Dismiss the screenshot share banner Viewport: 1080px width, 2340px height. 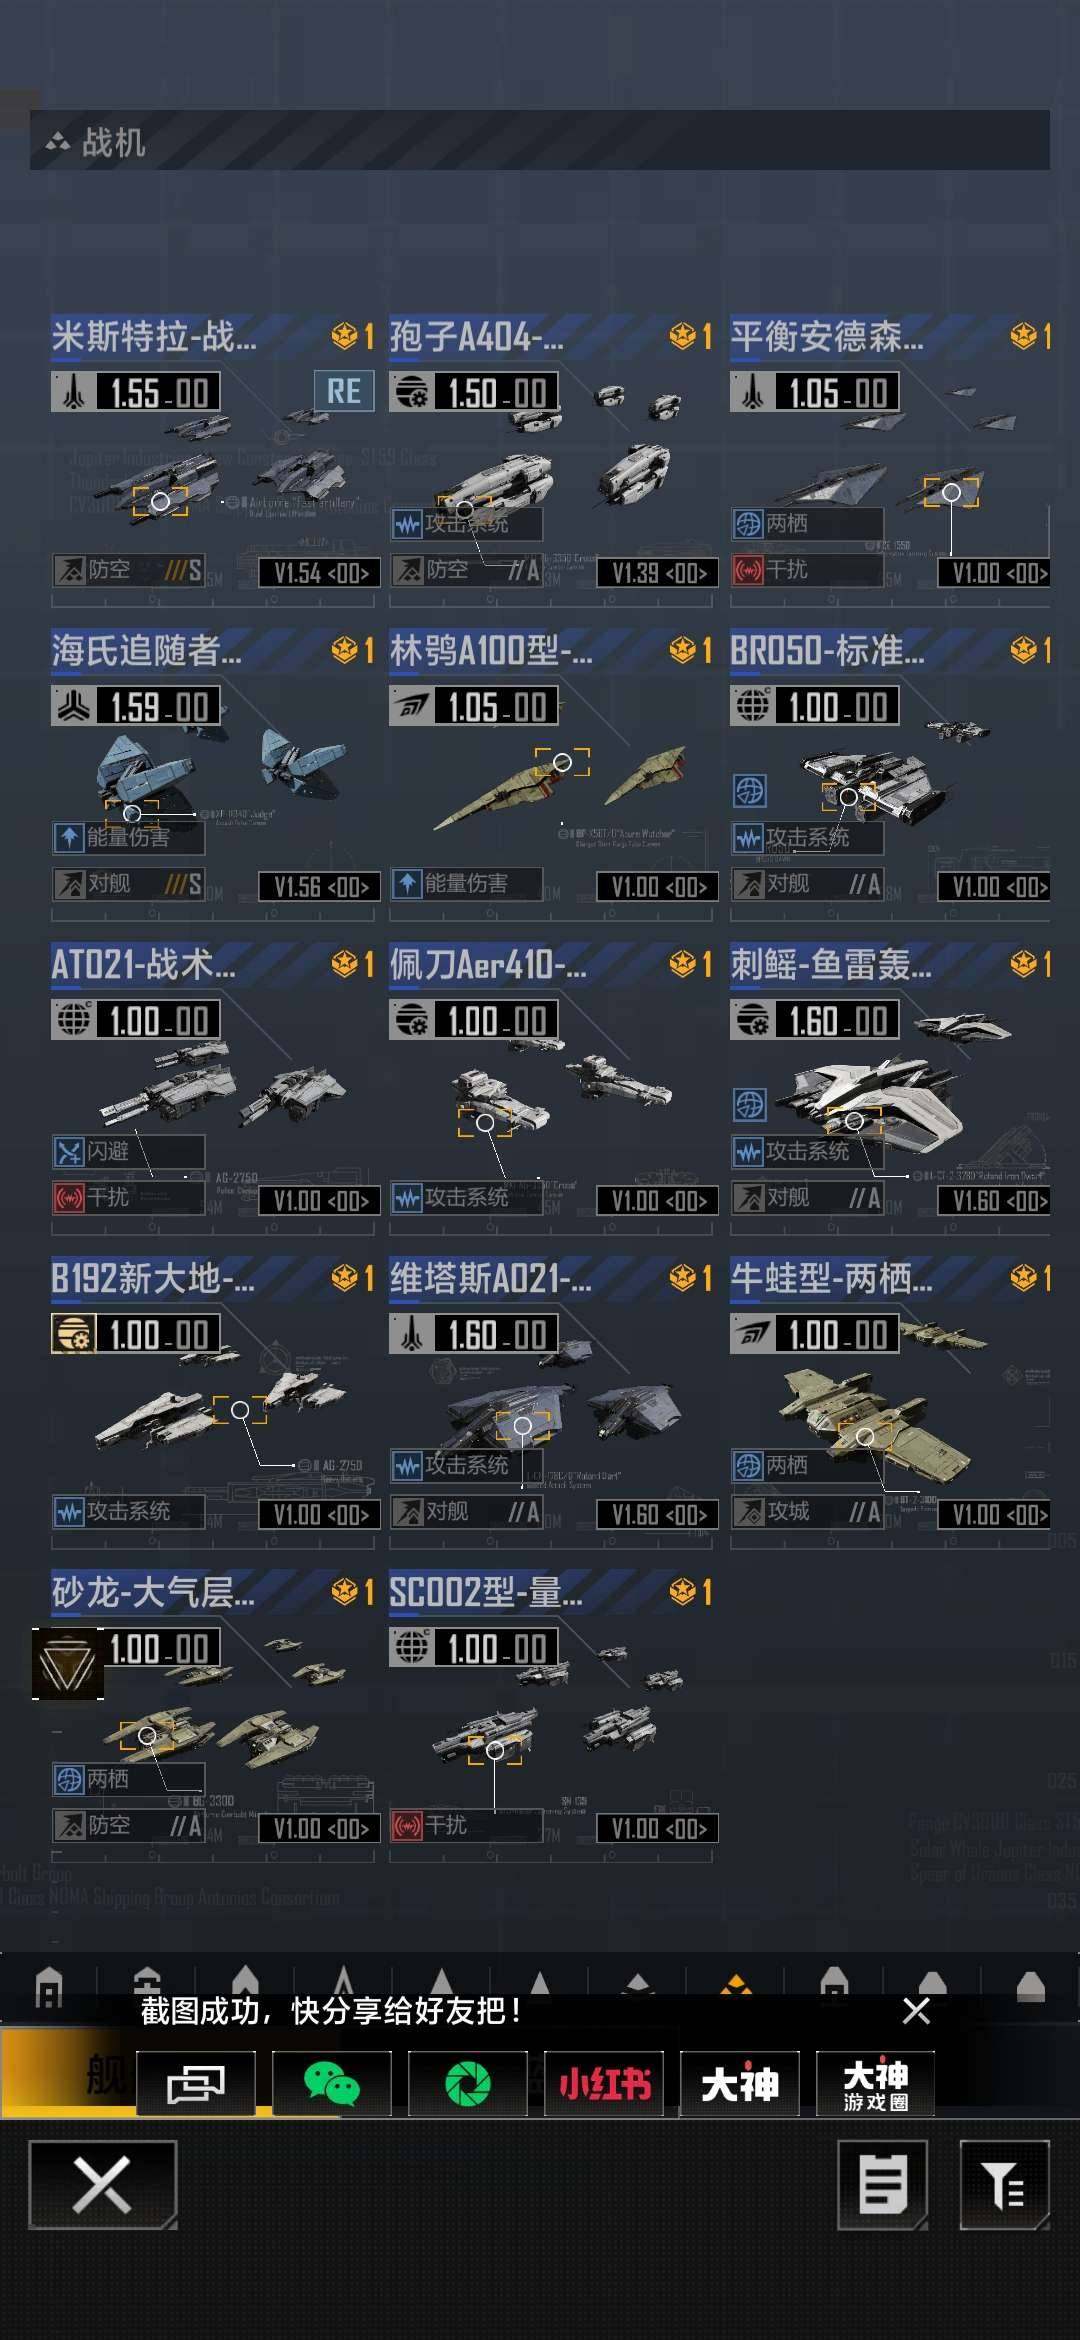coord(916,2011)
